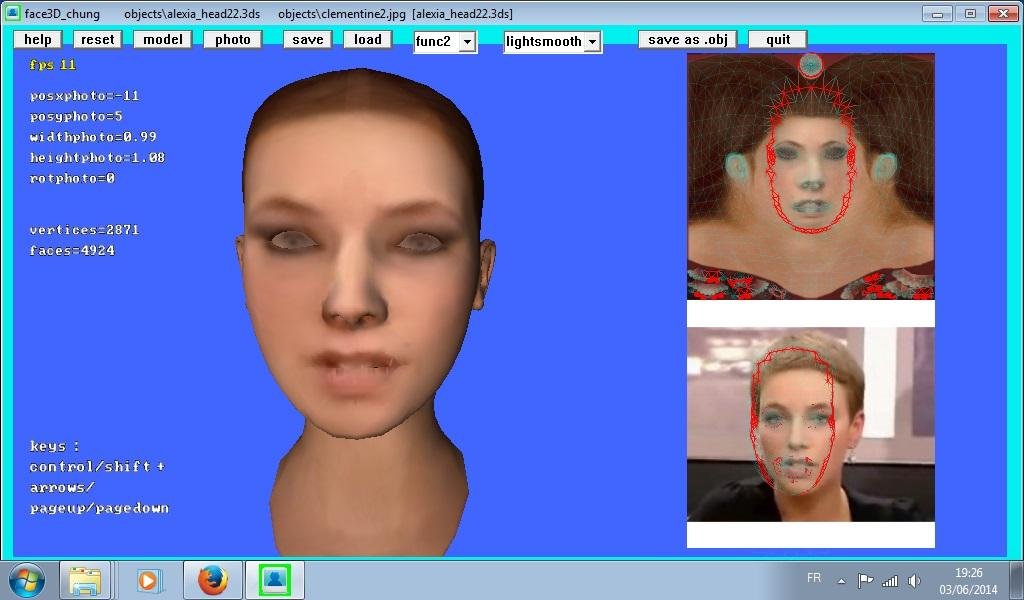This screenshot has width=1024, height=600.
Task: Open the func2 dropdown list
Action: point(467,42)
